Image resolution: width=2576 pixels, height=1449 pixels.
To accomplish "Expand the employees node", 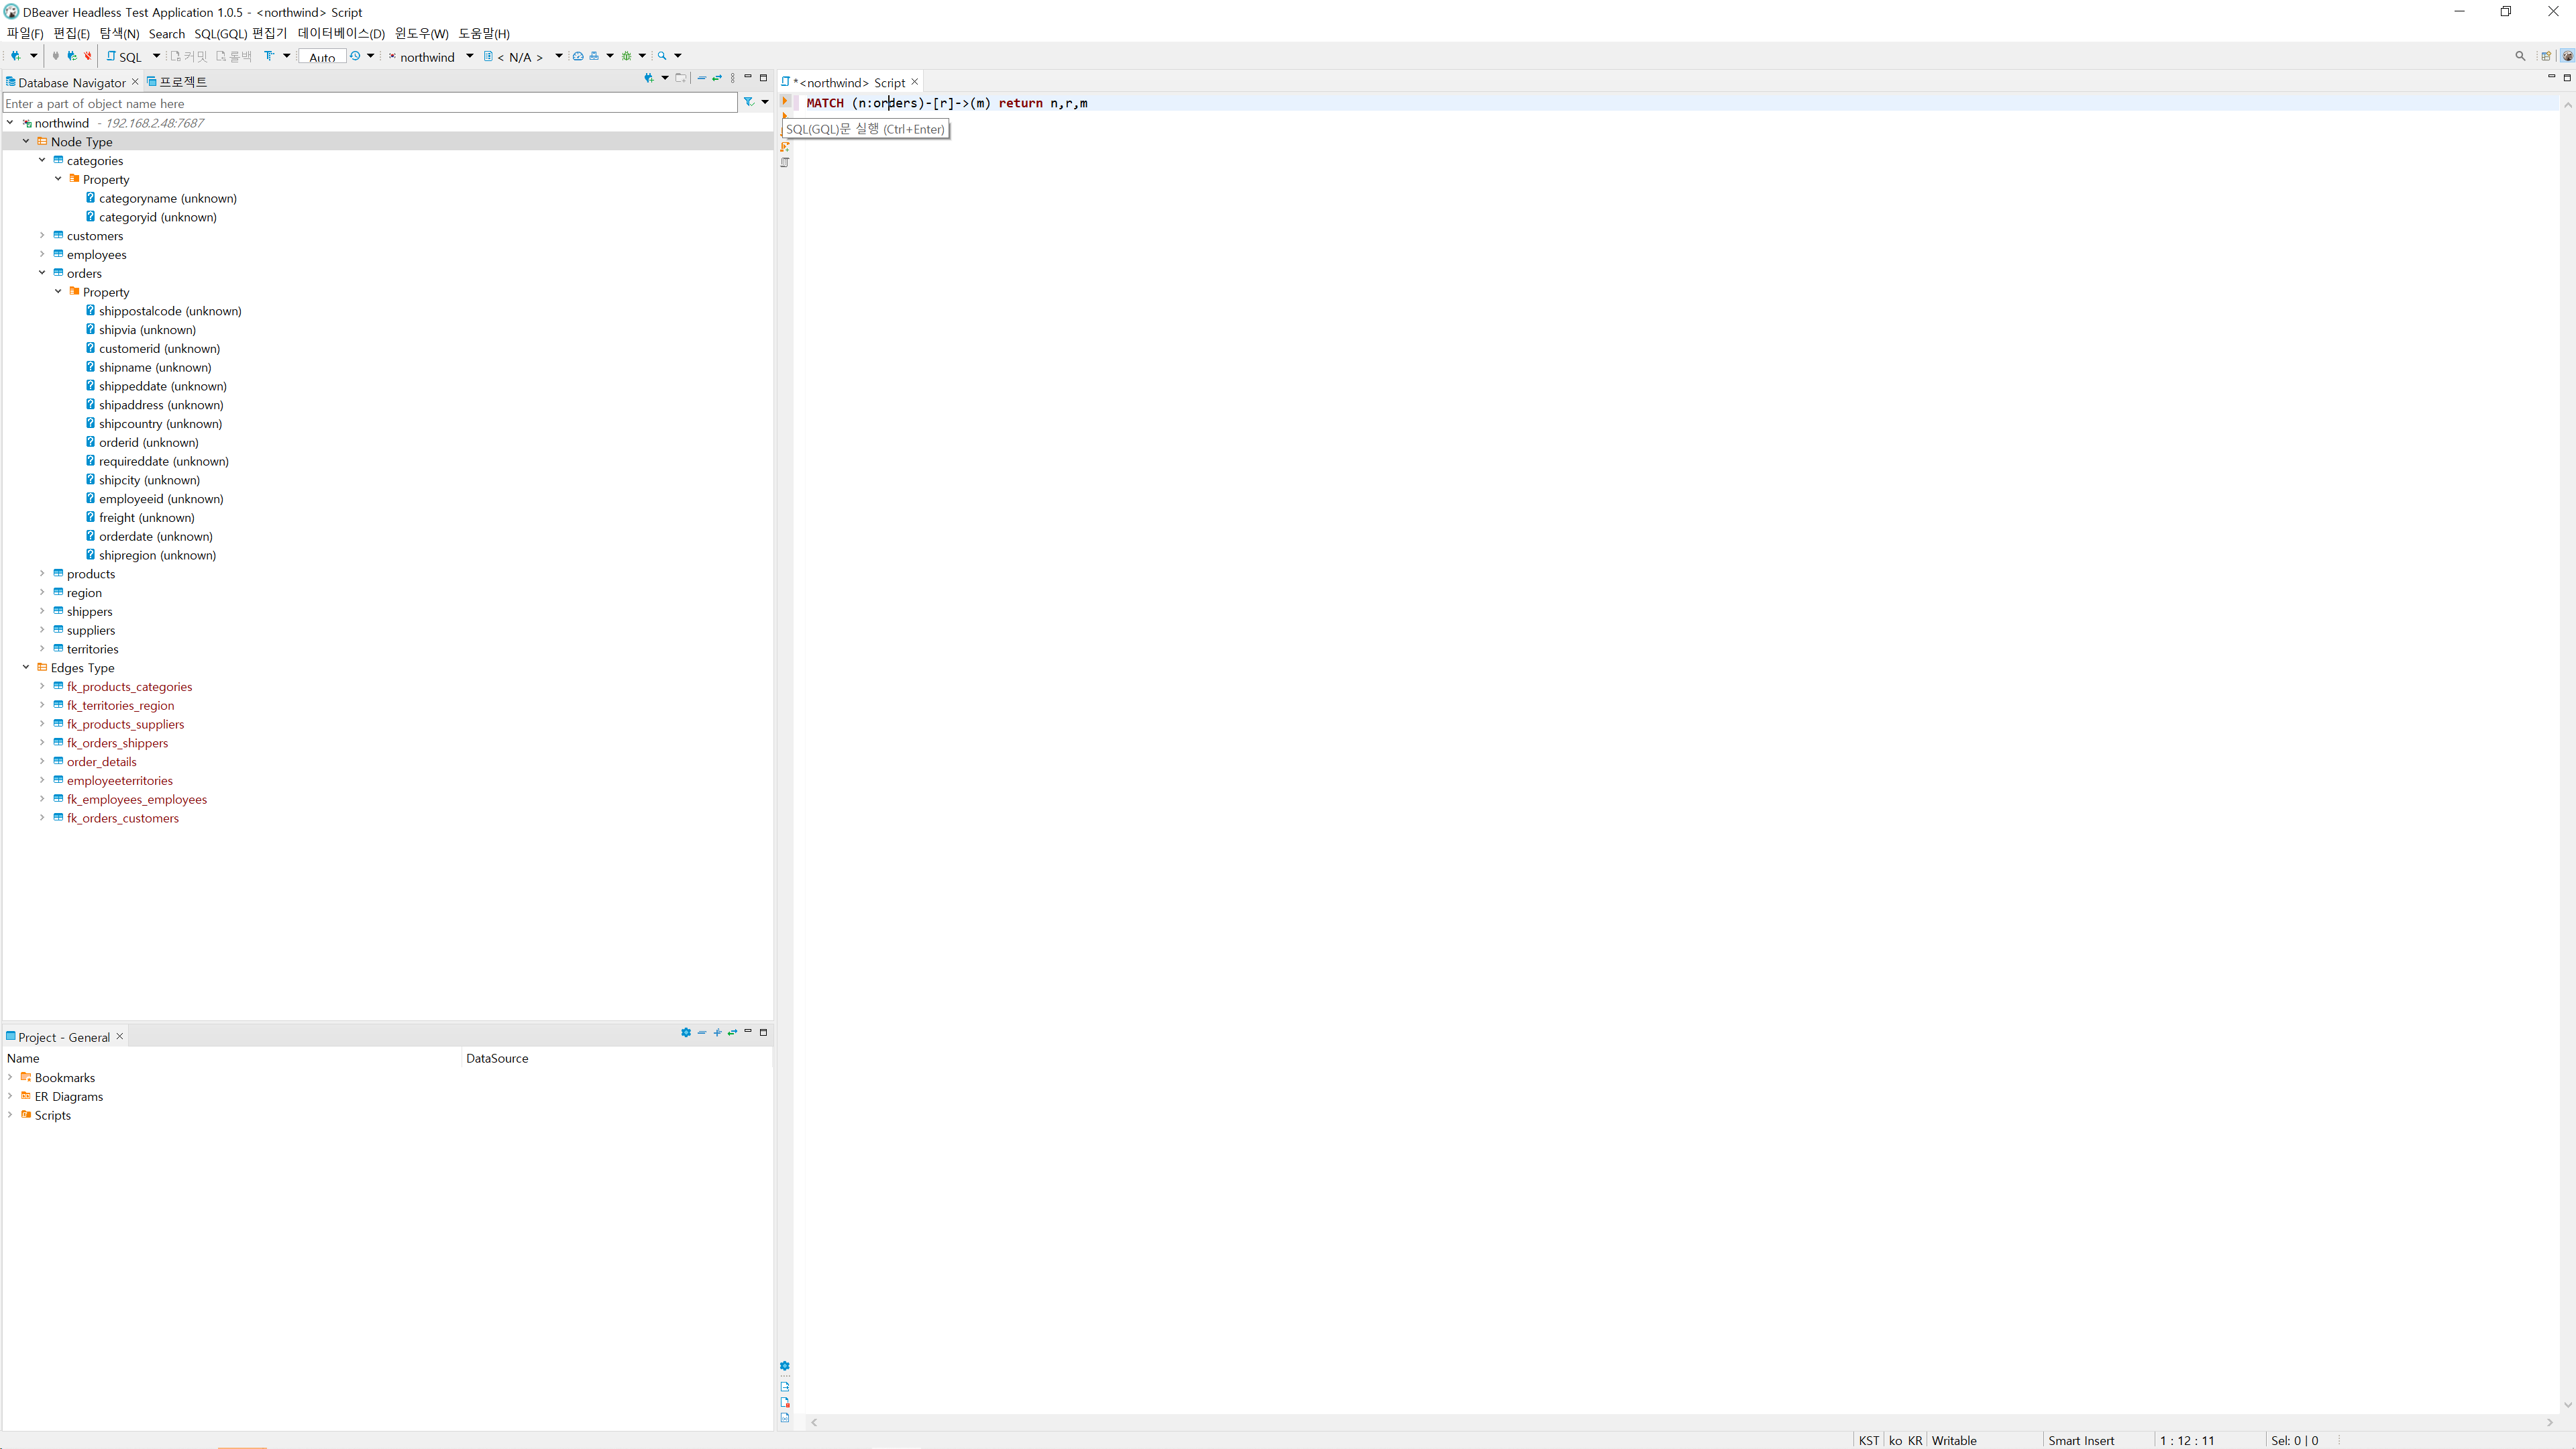I will point(42,254).
